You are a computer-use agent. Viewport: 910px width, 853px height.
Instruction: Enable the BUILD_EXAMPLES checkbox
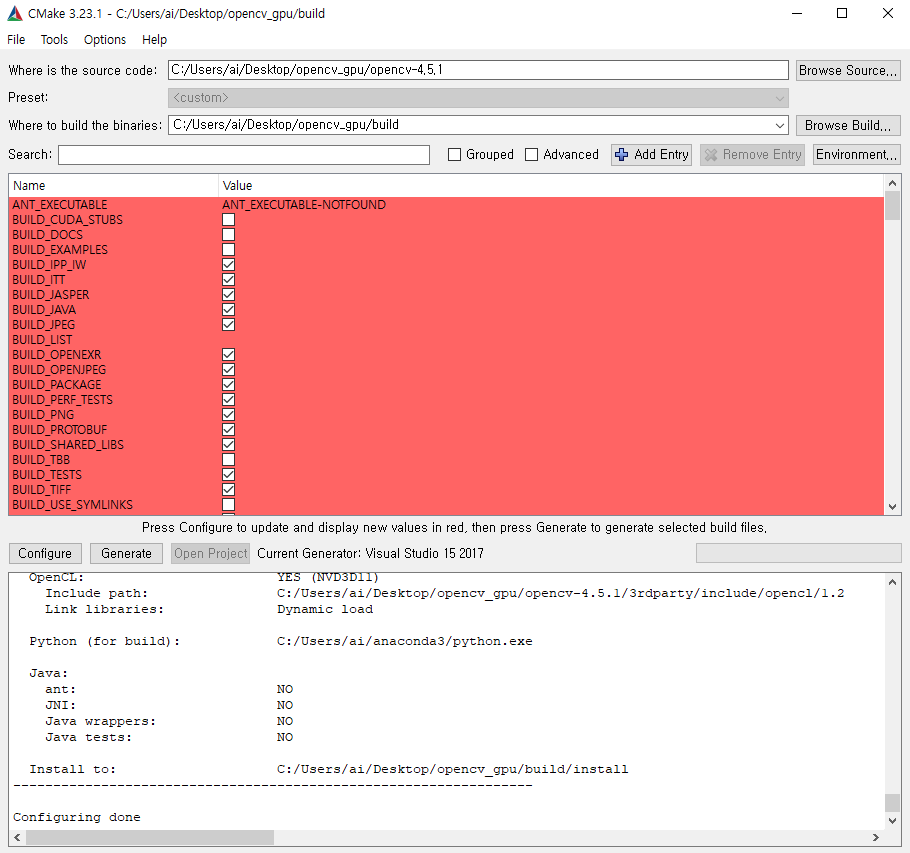click(x=229, y=250)
